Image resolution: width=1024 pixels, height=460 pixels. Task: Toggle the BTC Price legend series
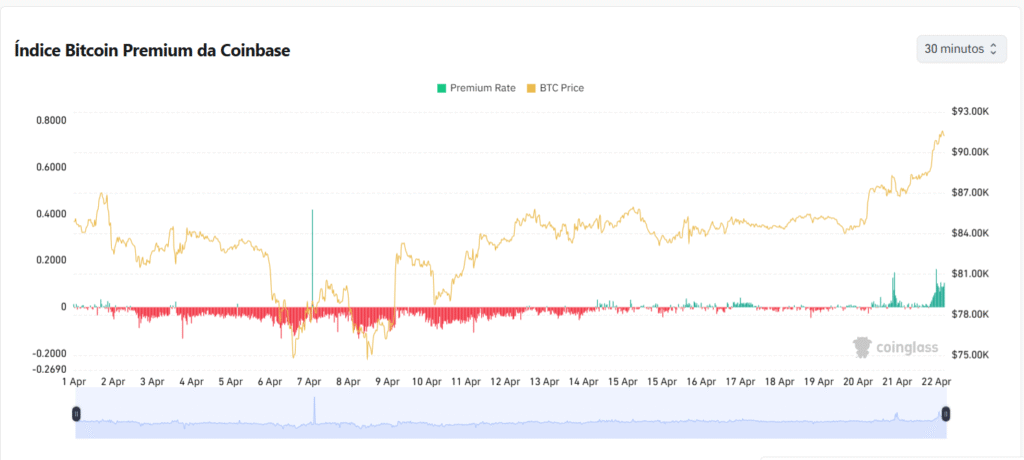555,88
